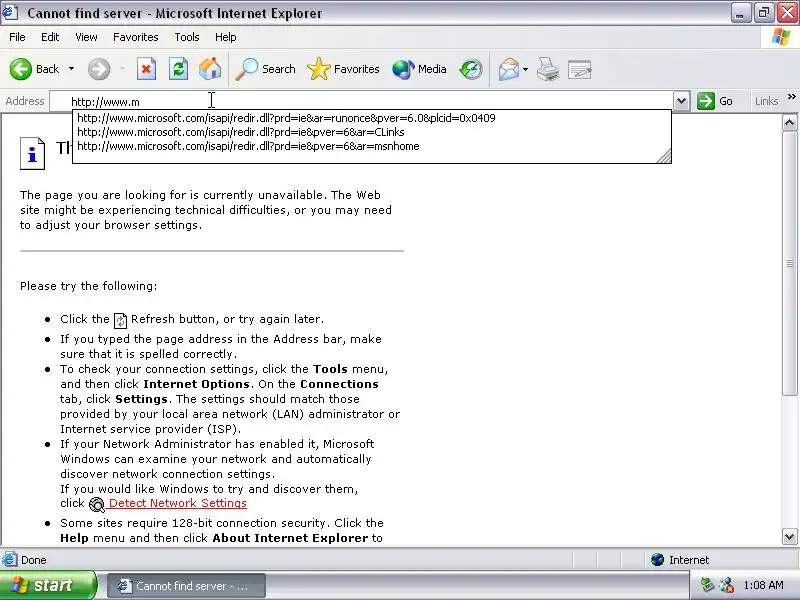Expand the Links toolbar chevron
Screen dimensions: 800x600
coord(791,97)
